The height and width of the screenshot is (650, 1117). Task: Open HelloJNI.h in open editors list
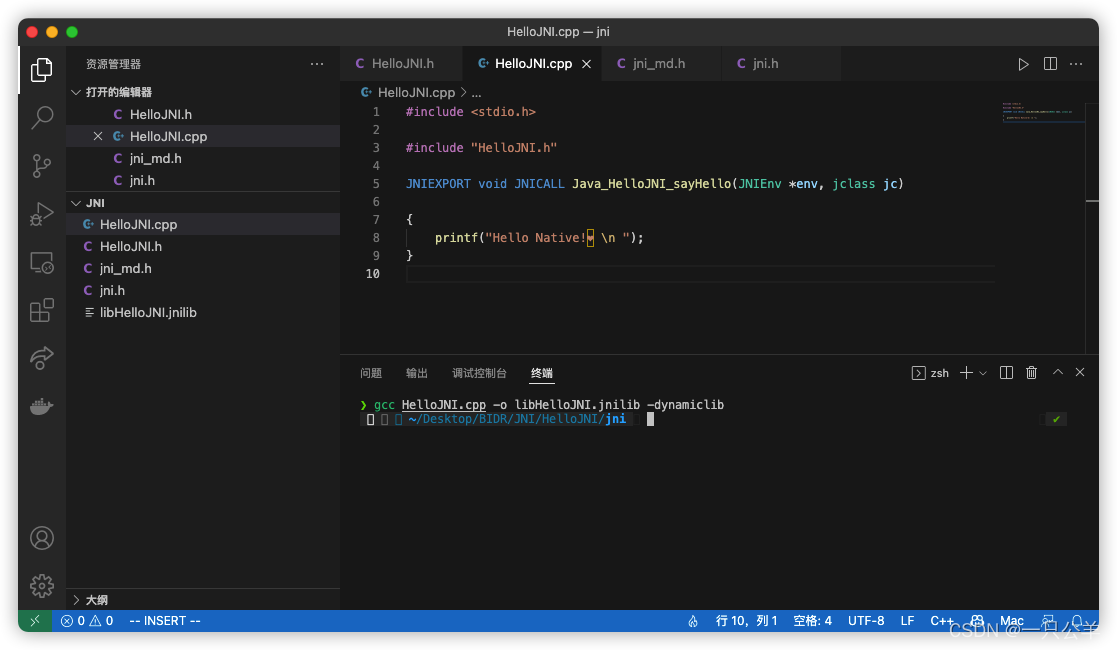click(x=203, y=114)
